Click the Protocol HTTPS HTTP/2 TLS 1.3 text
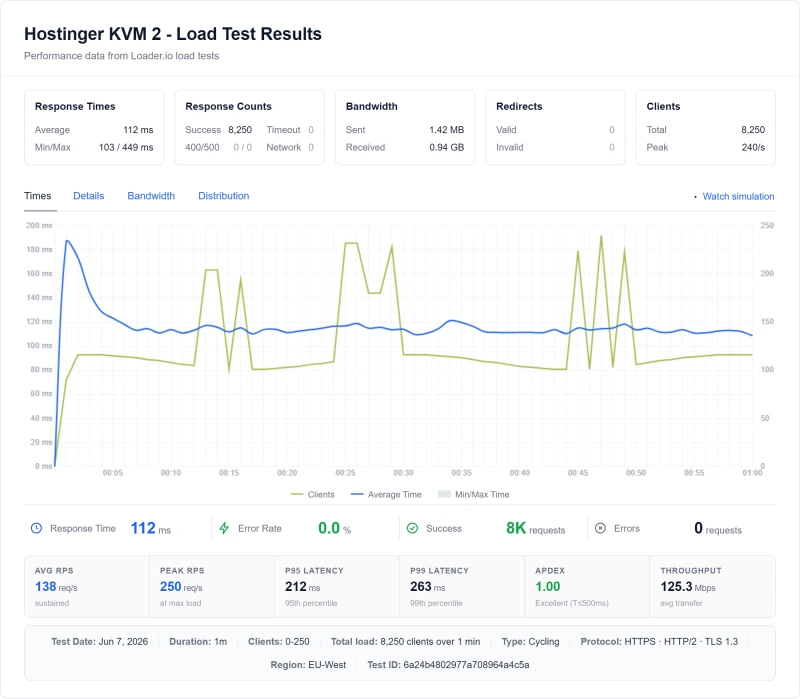The width and height of the screenshot is (800, 699). tap(659, 641)
